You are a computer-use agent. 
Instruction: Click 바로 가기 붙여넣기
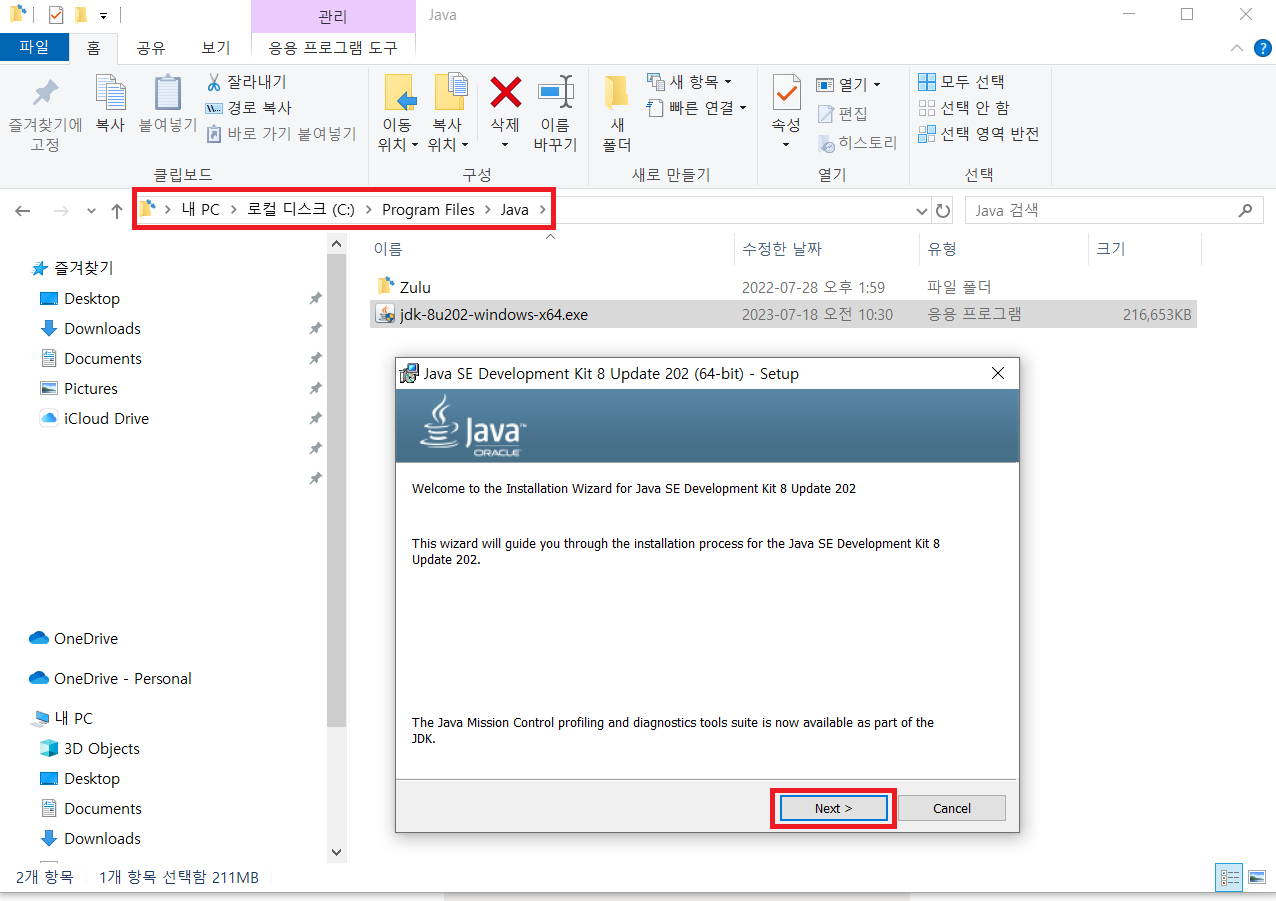(x=281, y=134)
